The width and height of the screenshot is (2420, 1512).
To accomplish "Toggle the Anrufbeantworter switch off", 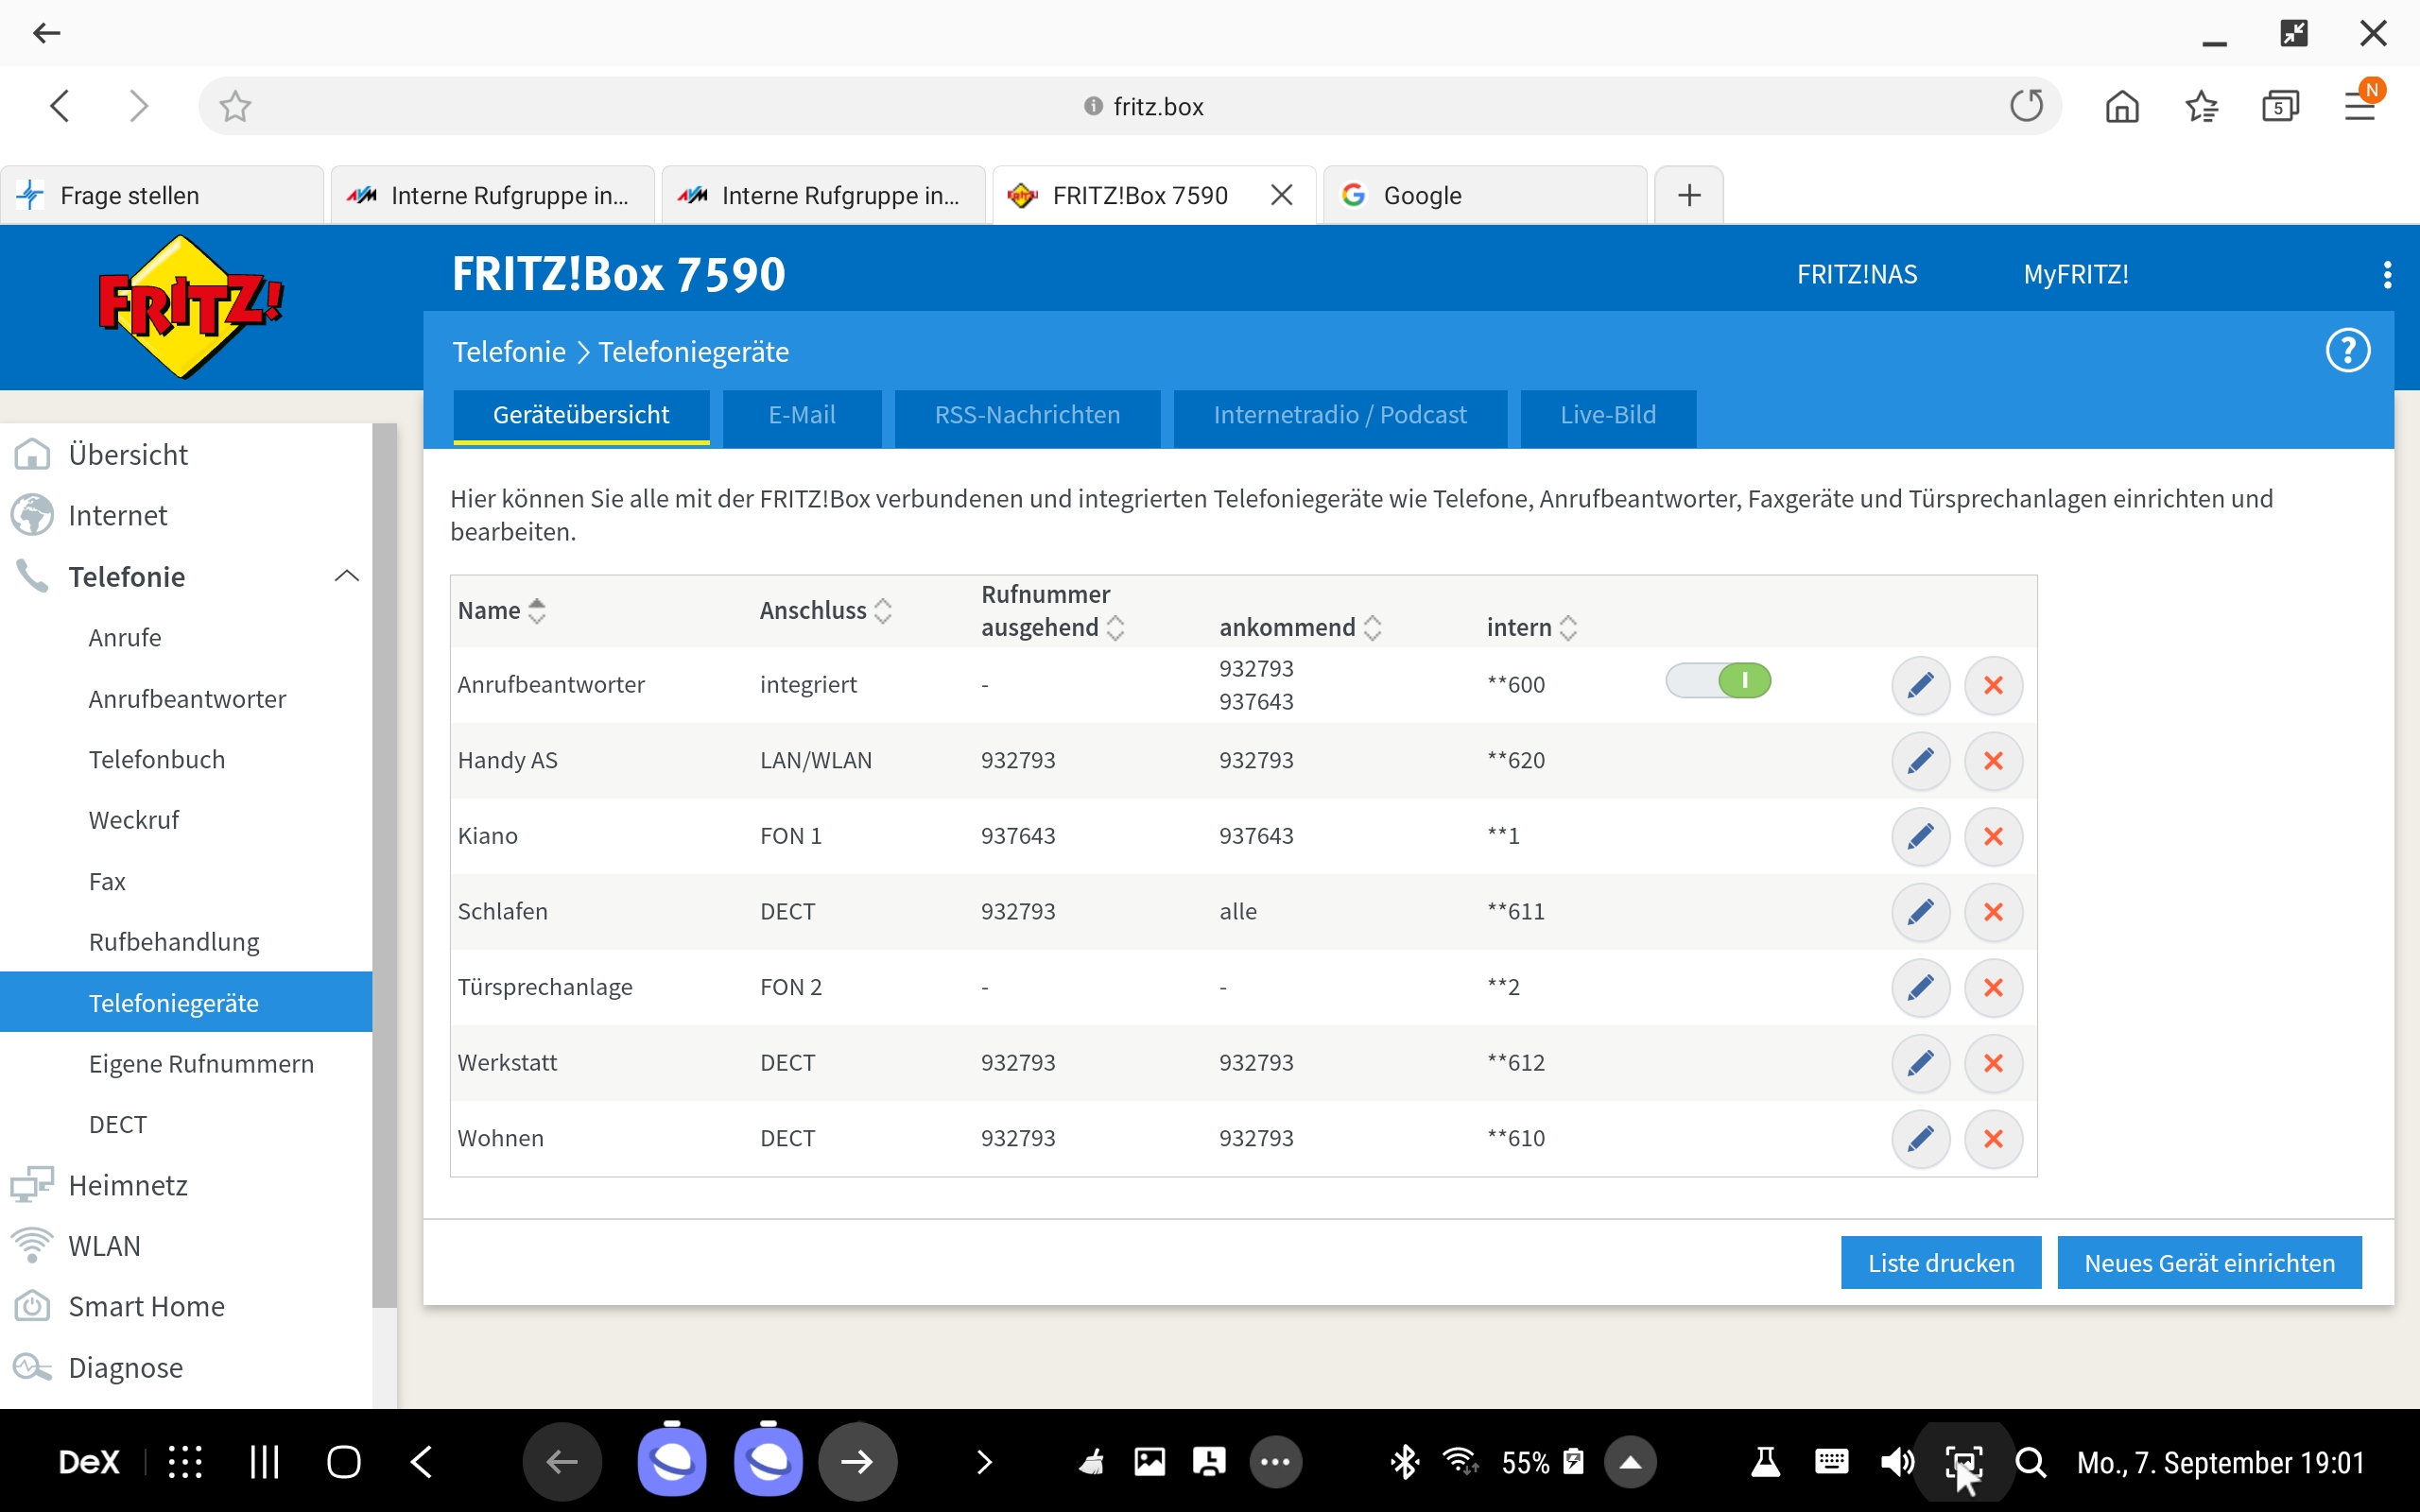I will click(1718, 682).
